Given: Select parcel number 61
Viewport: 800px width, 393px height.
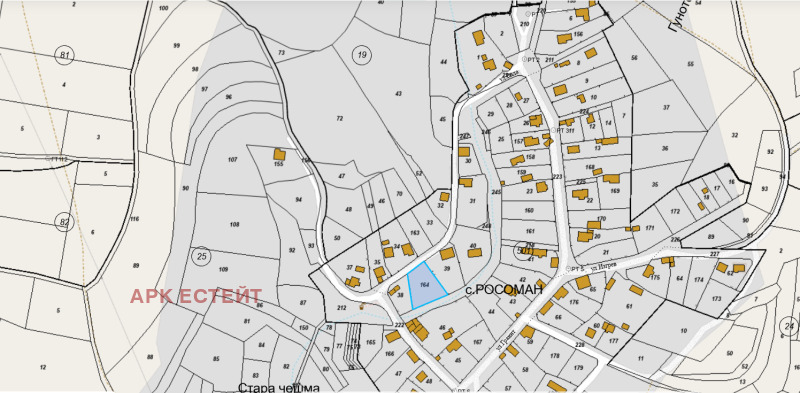Looking at the screenshot, I should (x=629, y=306).
